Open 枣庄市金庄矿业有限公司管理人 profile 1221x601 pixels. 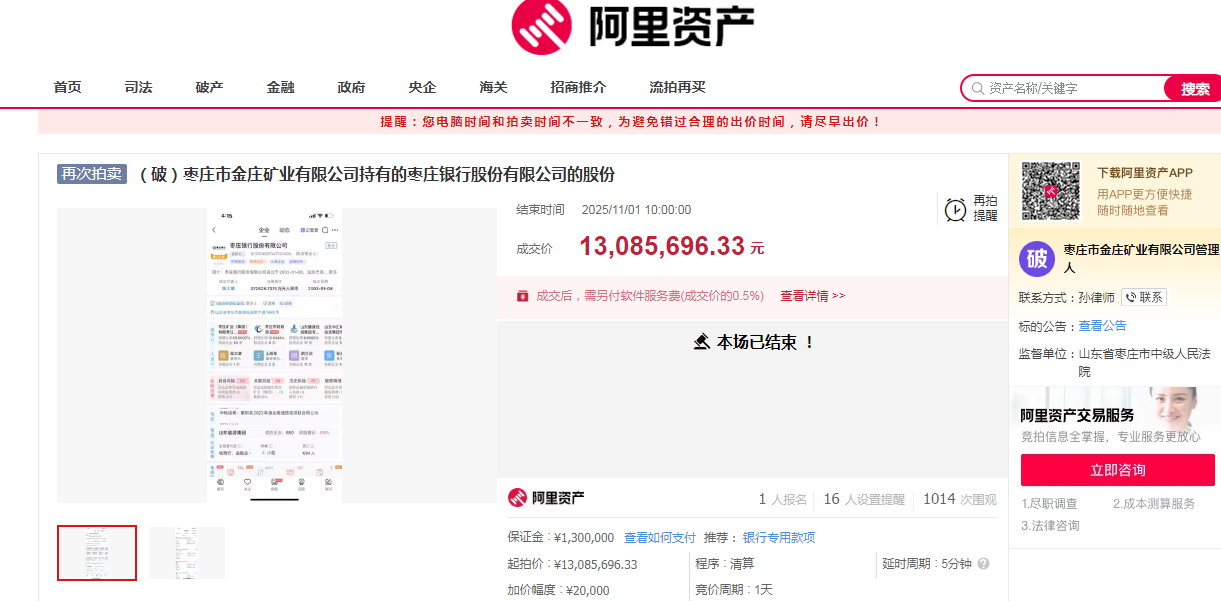point(1141,258)
